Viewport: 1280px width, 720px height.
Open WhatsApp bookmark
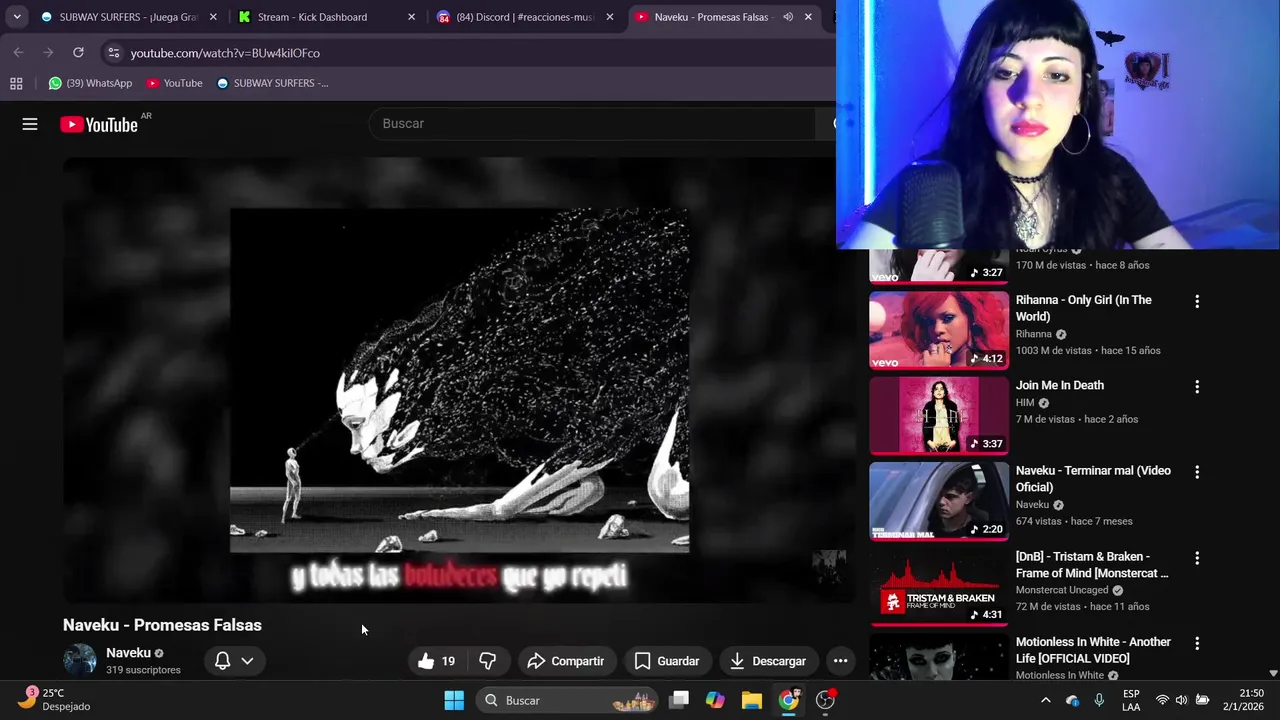pyautogui.click(x=91, y=83)
